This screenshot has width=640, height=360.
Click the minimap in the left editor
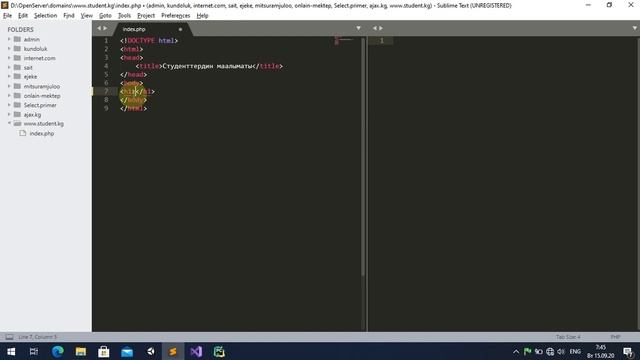coord(343,40)
